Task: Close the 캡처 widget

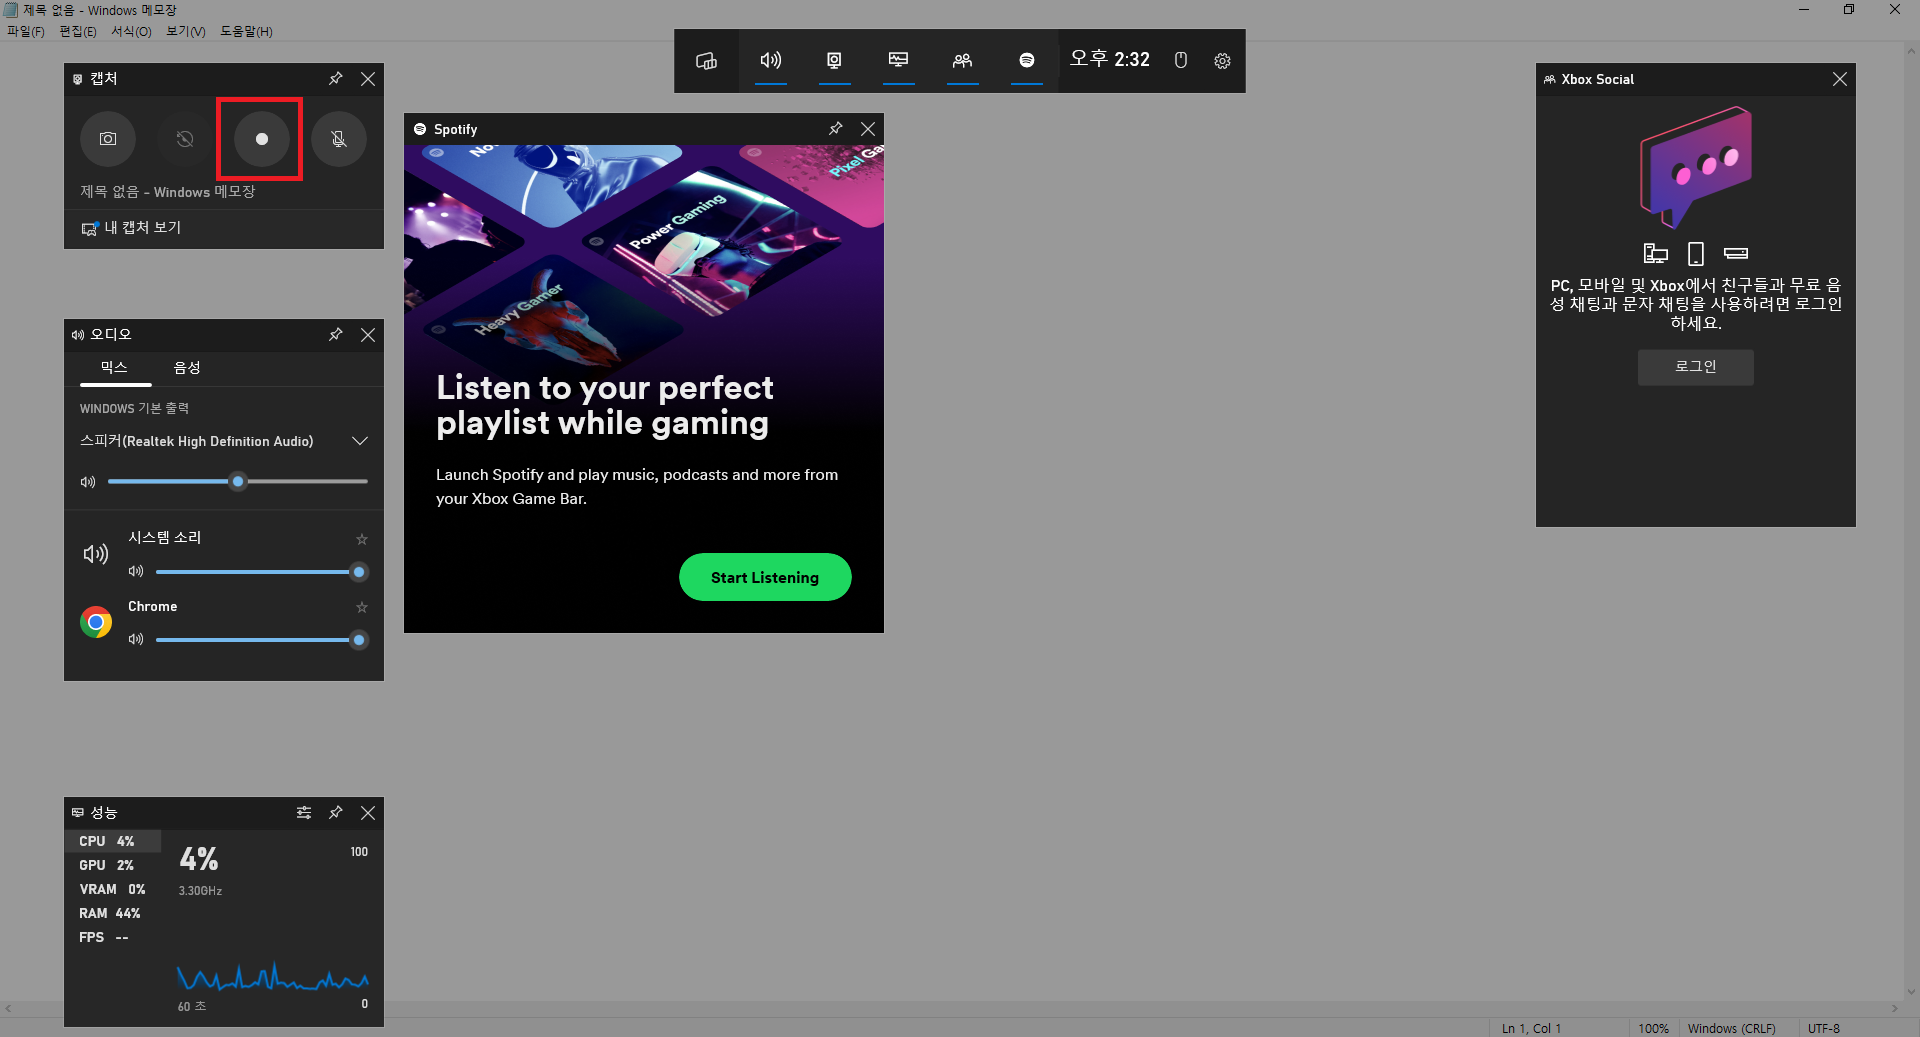Action: tap(368, 79)
